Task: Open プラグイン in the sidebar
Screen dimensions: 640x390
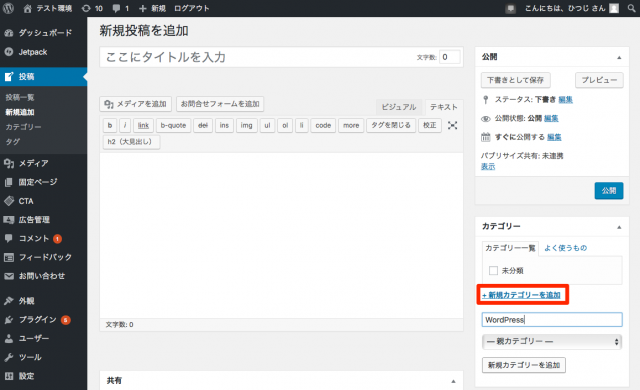Action: point(43,319)
